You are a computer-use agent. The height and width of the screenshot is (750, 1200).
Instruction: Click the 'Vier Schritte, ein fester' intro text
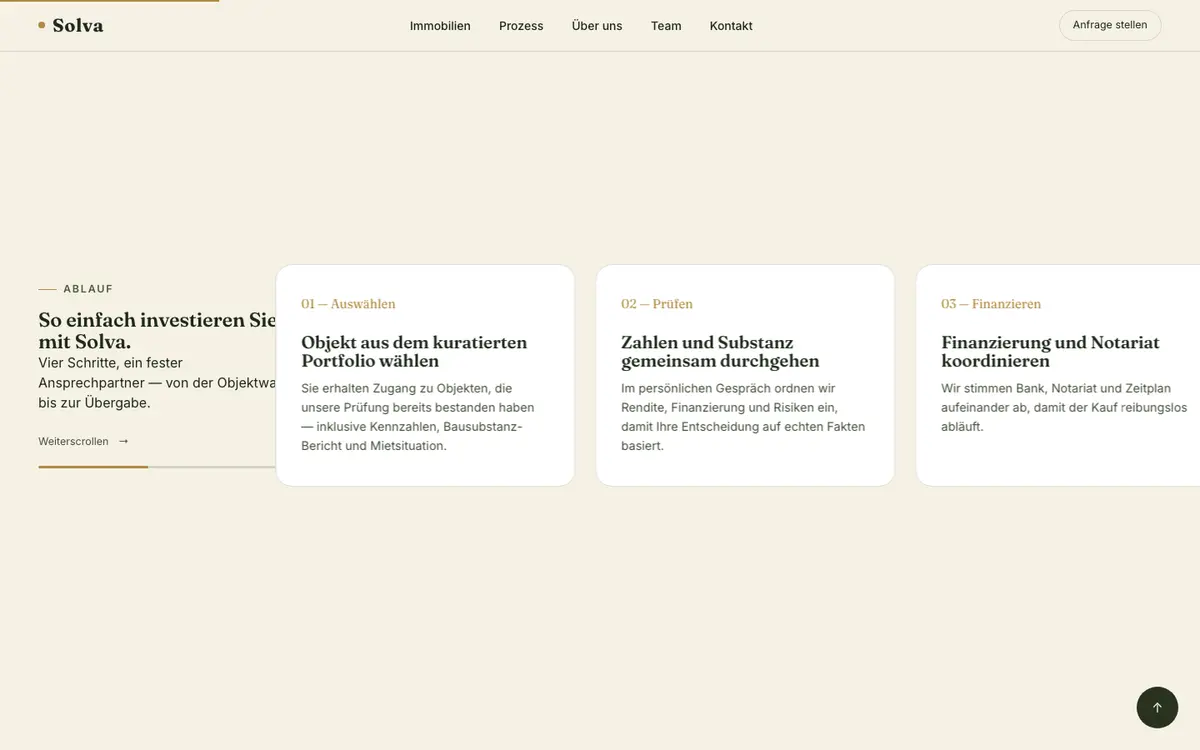tap(157, 383)
